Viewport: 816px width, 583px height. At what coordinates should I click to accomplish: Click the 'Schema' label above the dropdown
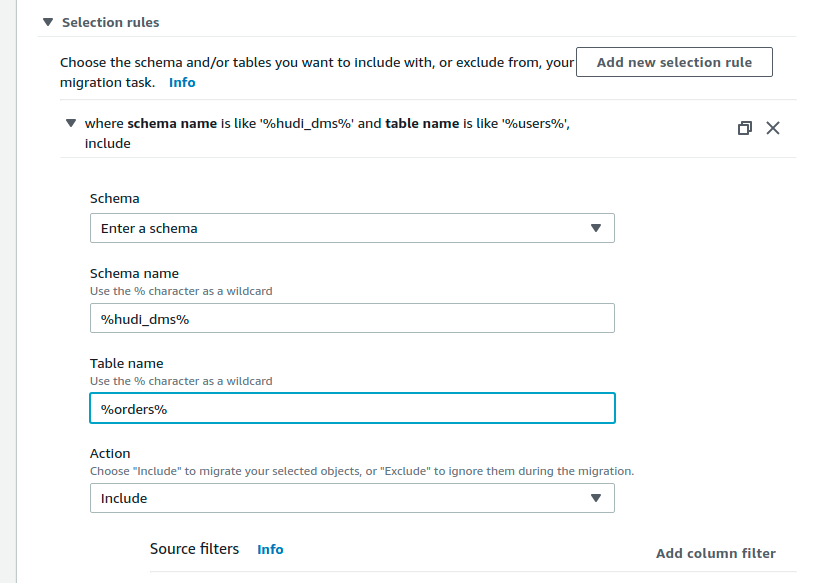pyautogui.click(x=114, y=198)
